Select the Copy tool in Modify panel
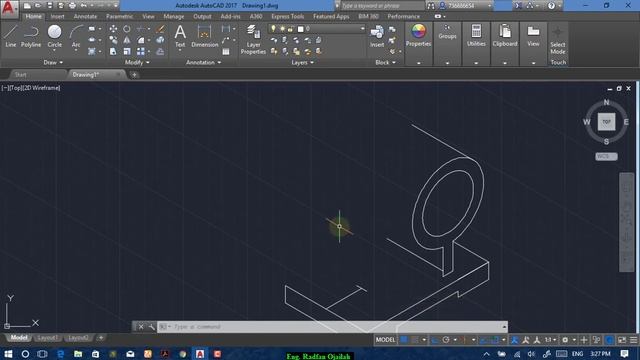Viewport: 640px width, 360px height. (113, 40)
